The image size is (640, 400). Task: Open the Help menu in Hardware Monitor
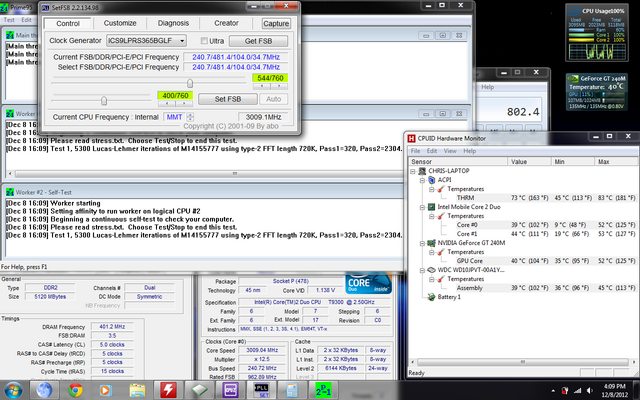click(469, 151)
